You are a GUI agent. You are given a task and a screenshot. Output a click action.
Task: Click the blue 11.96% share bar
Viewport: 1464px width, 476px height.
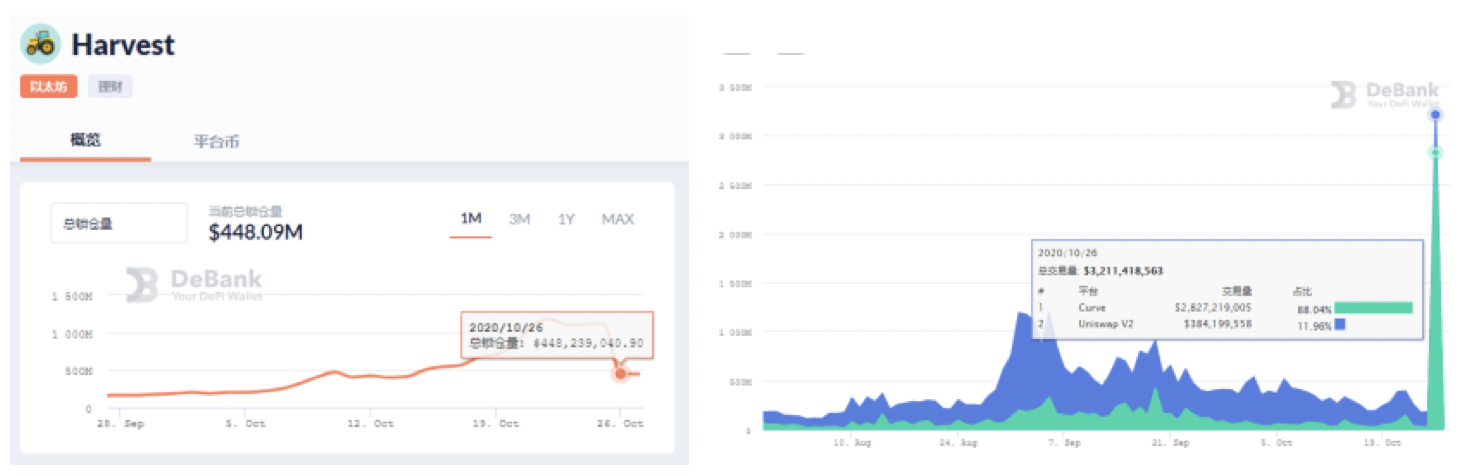[x=1340, y=325]
